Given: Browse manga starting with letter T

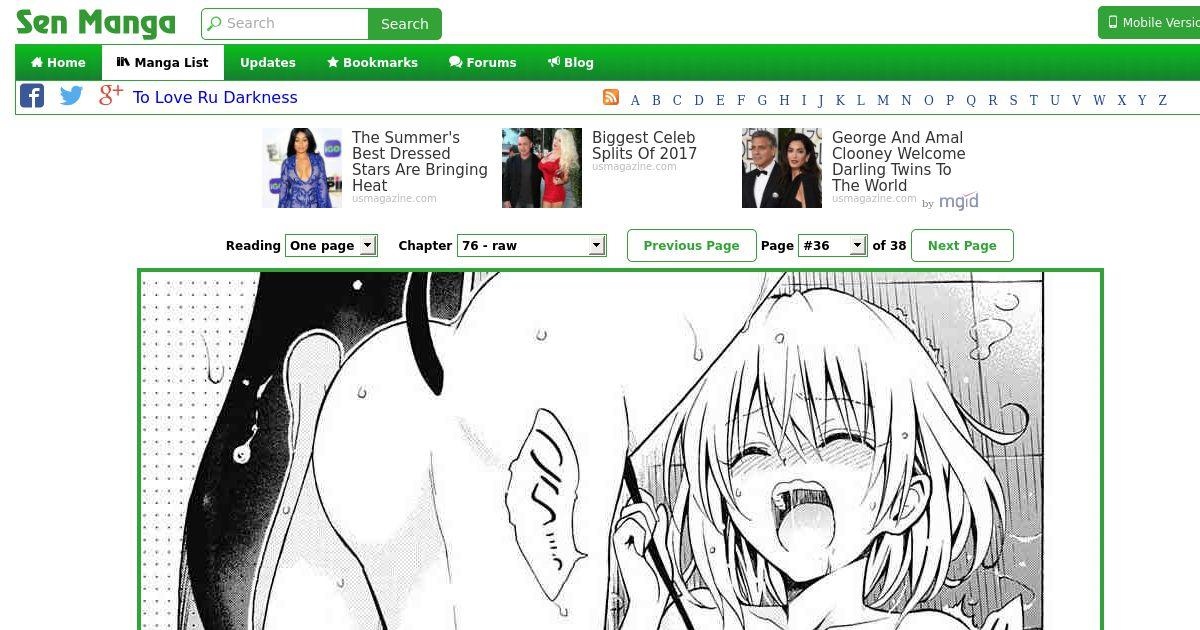Looking at the screenshot, I should tap(1034, 100).
